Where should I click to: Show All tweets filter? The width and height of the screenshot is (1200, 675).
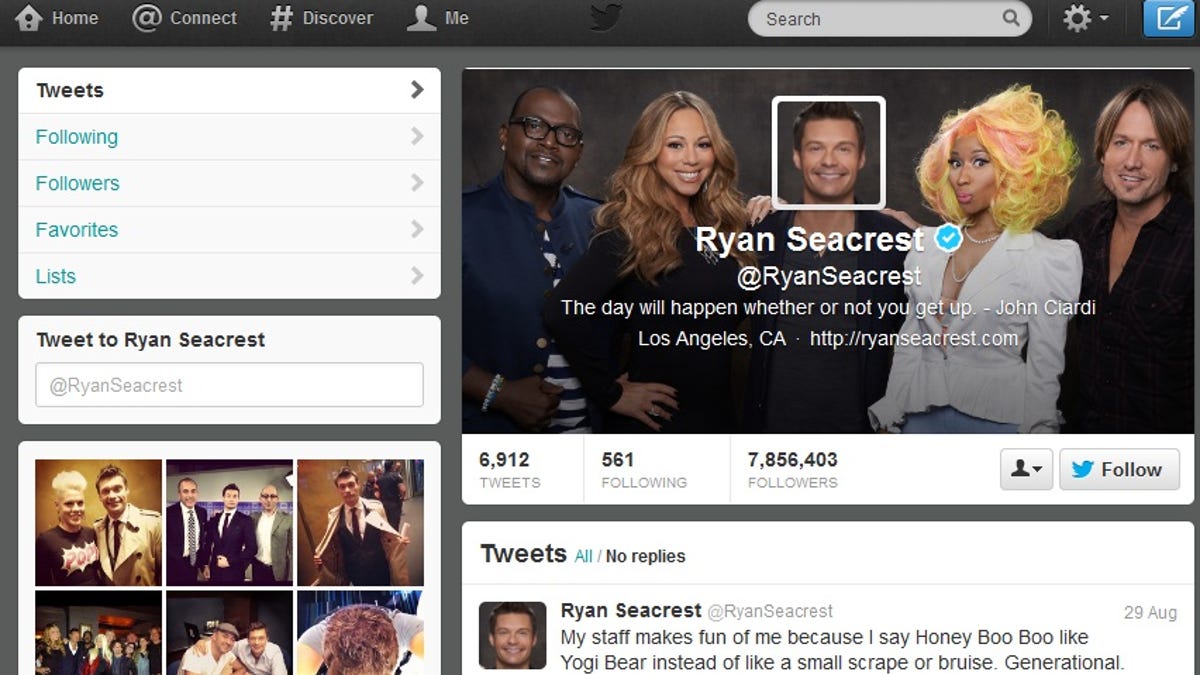(x=583, y=556)
